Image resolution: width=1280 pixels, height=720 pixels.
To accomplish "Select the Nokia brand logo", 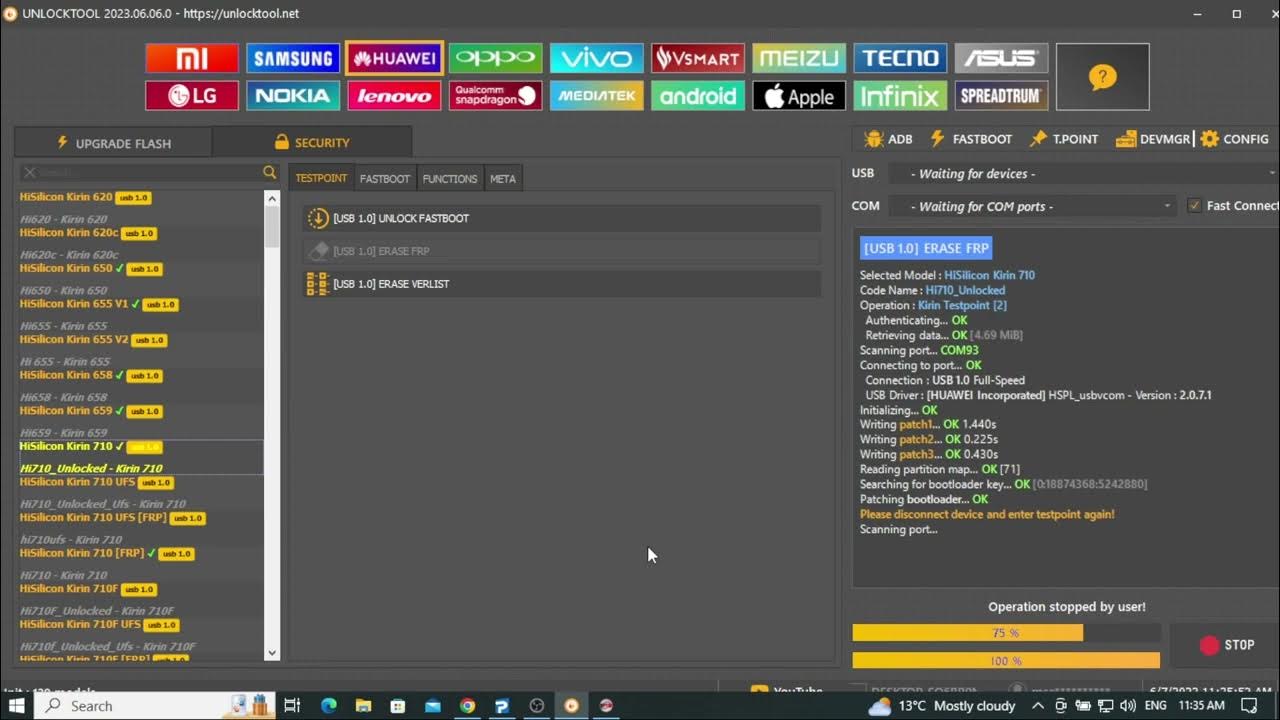I will tap(293, 96).
